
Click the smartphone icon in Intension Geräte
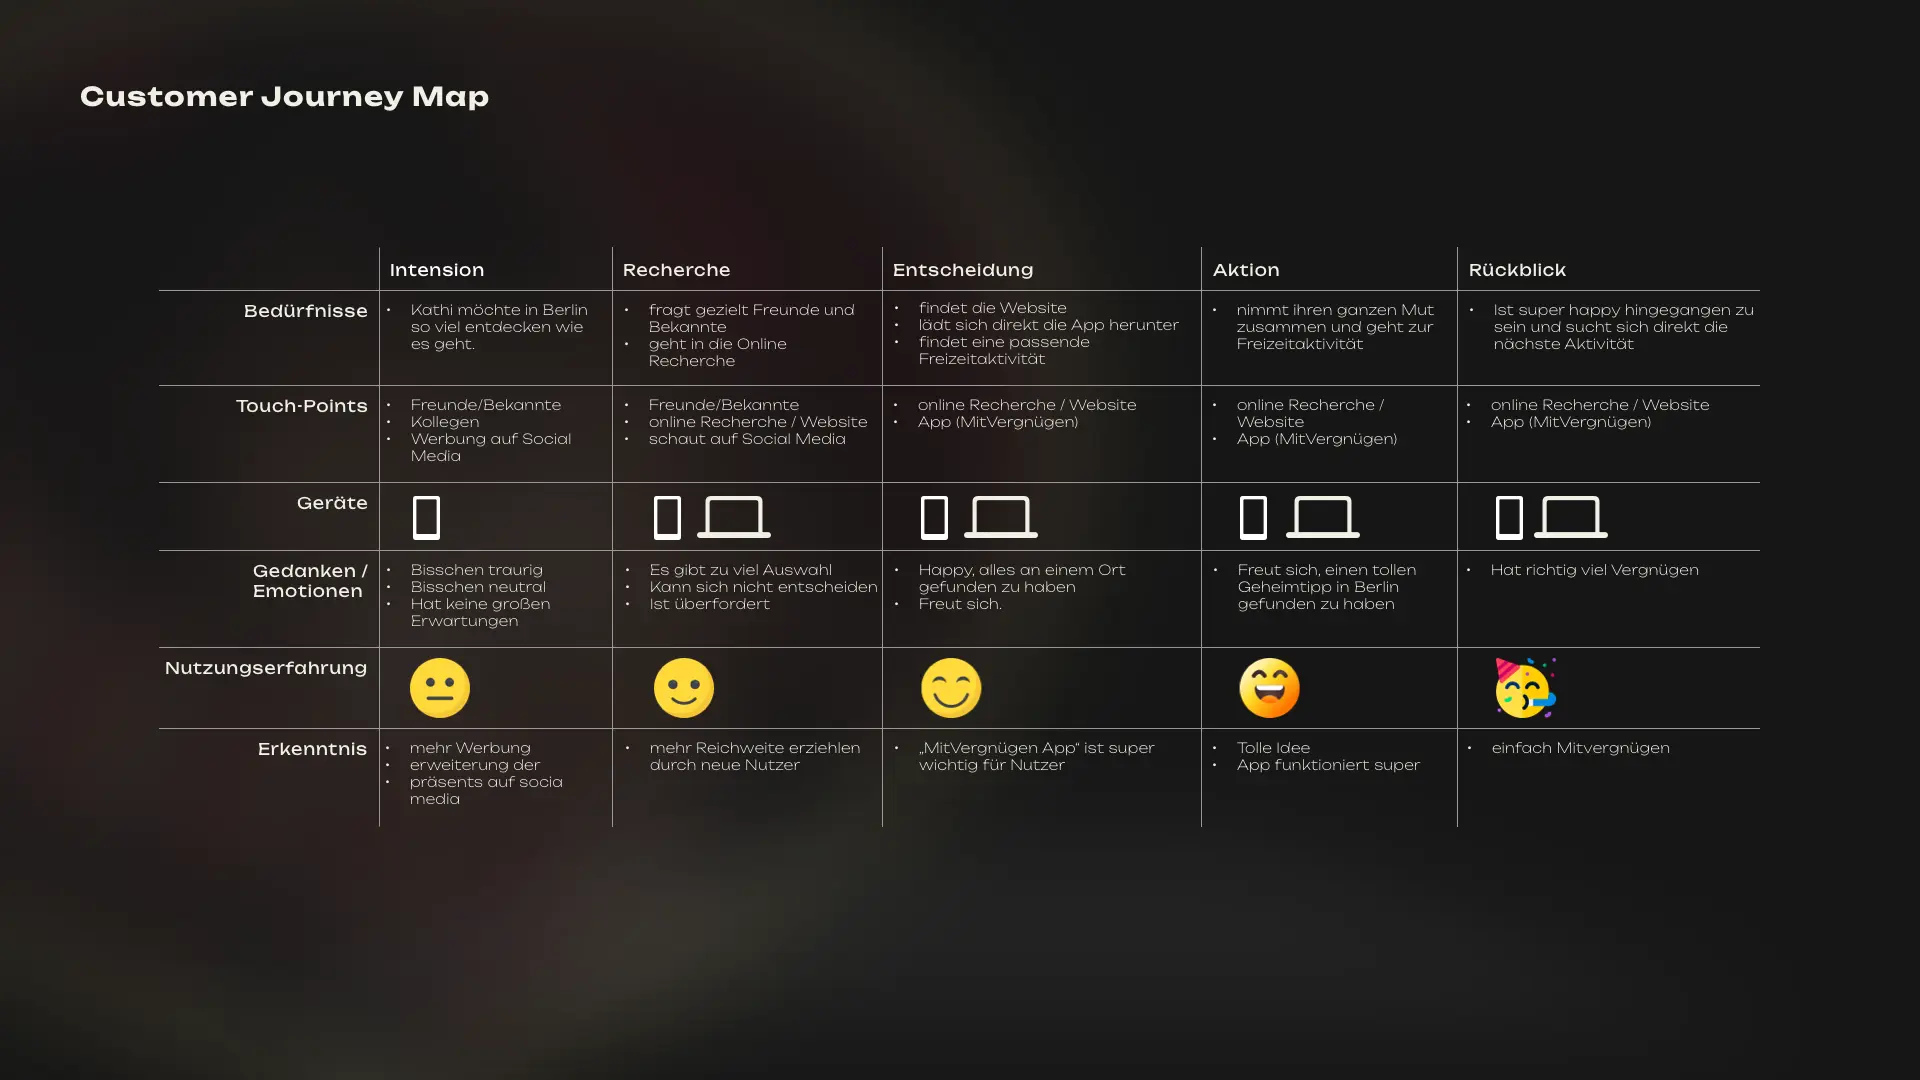pyautogui.click(x=426, y=516)
